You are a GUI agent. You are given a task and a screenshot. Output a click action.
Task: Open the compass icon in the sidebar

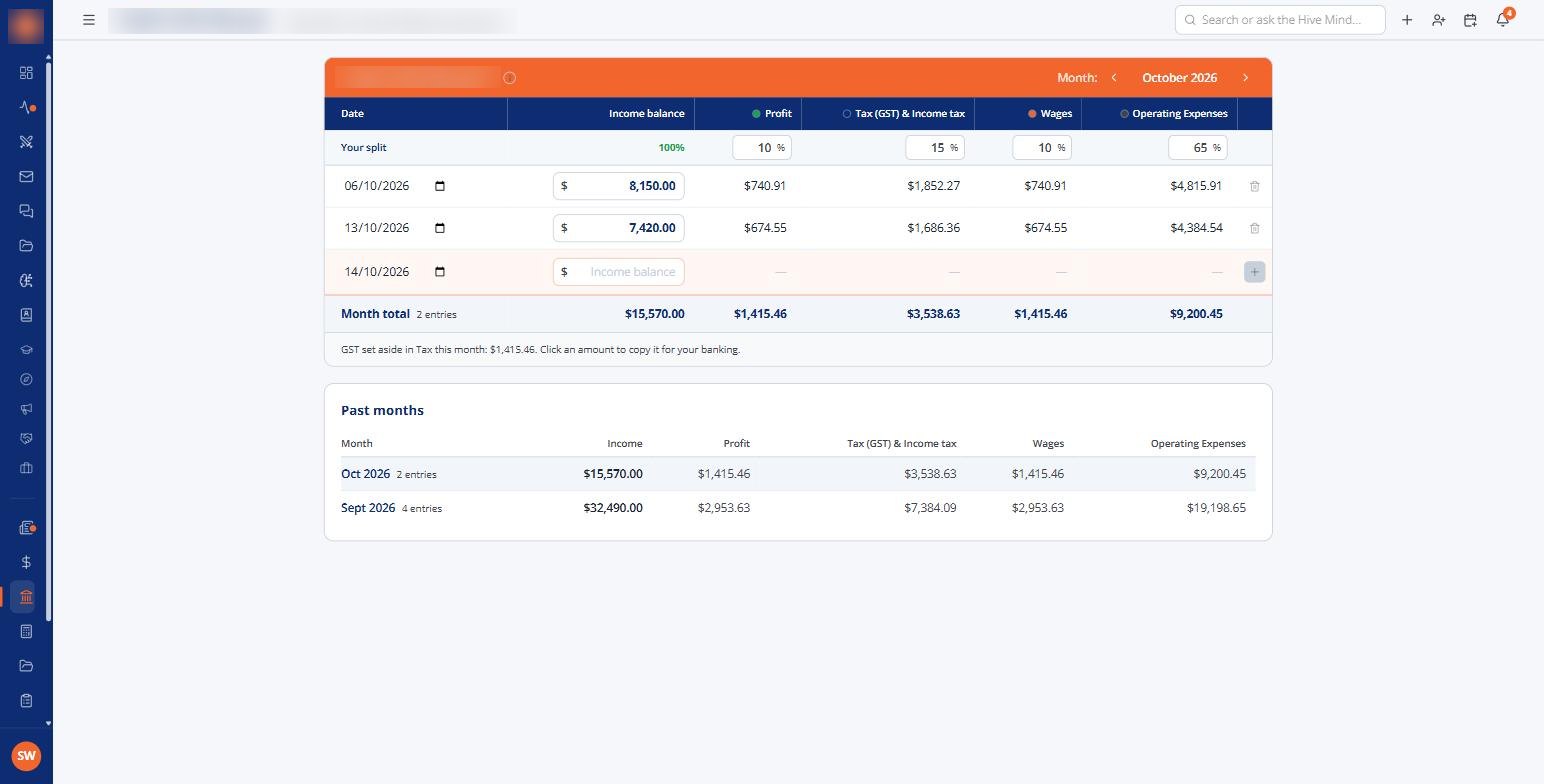[x=26, y=379]
